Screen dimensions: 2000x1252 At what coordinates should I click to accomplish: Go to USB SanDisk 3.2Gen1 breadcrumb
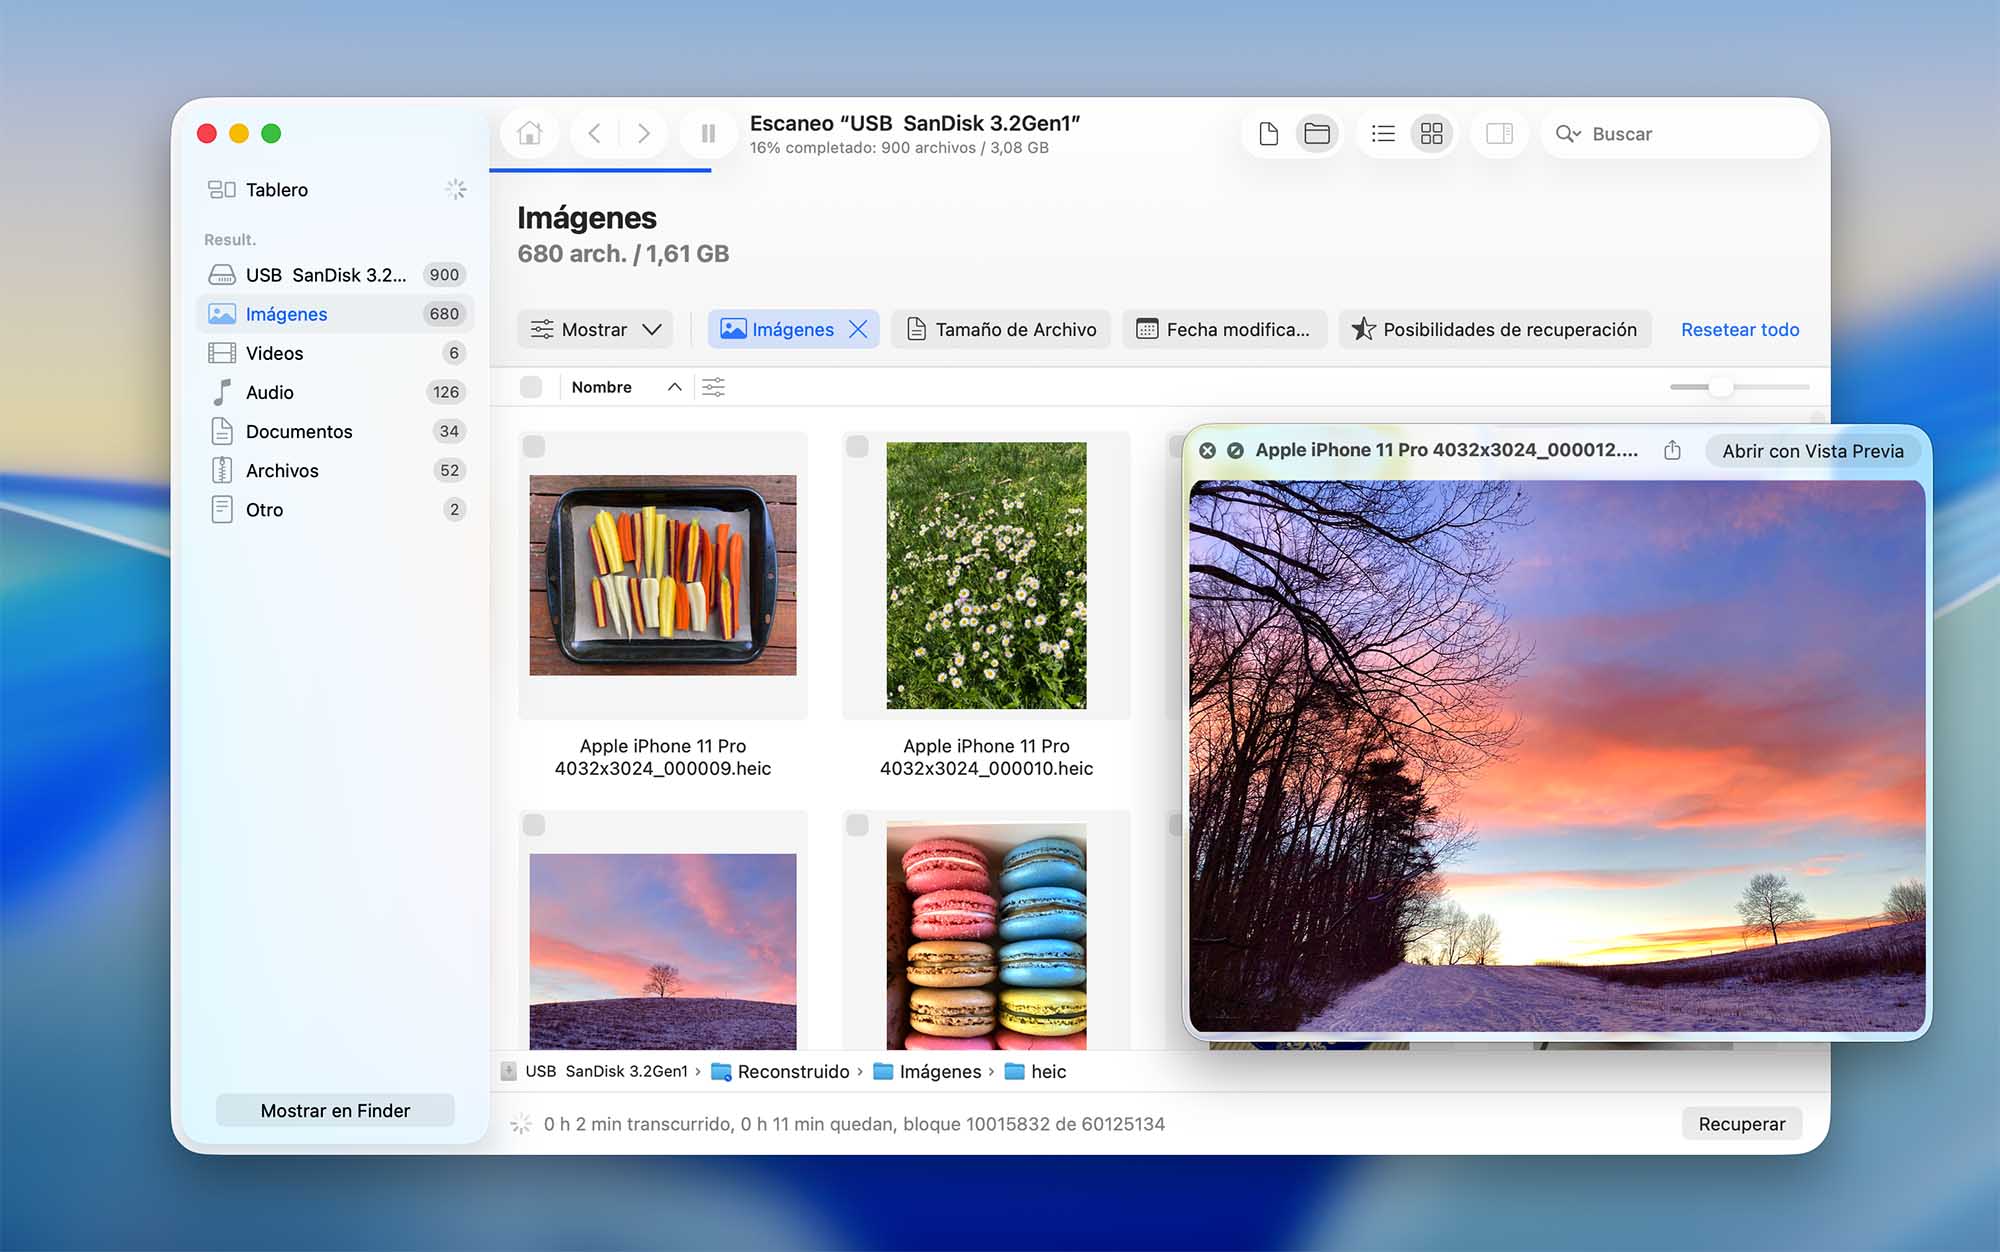[594, 1071]
